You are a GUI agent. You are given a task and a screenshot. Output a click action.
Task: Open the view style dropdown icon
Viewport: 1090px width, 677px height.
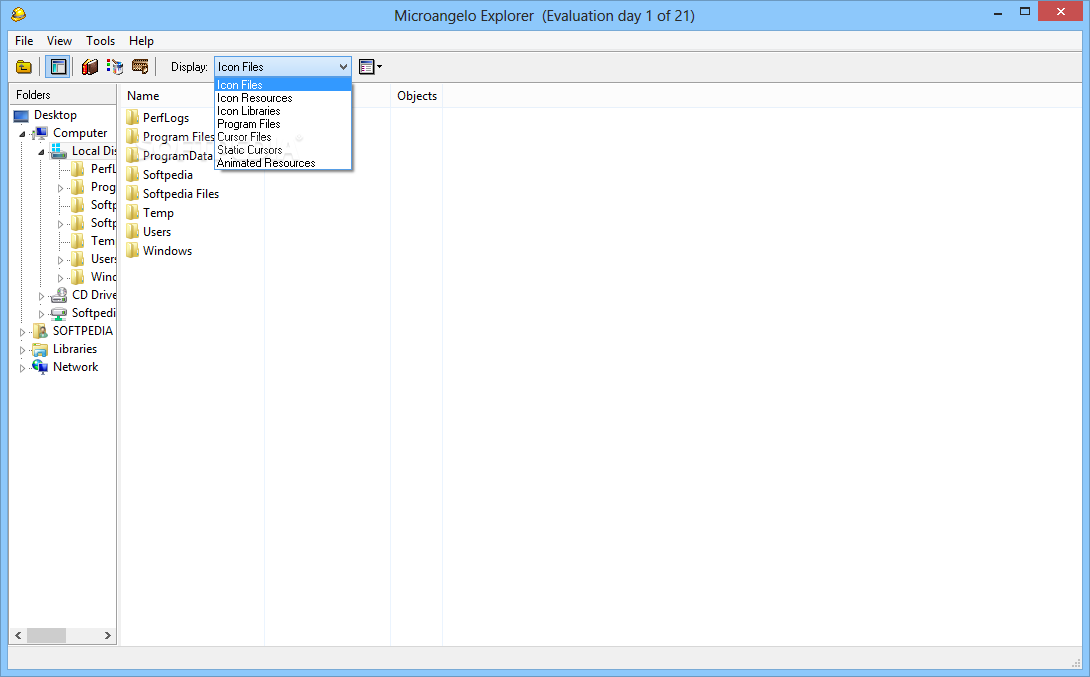(370, 67)
